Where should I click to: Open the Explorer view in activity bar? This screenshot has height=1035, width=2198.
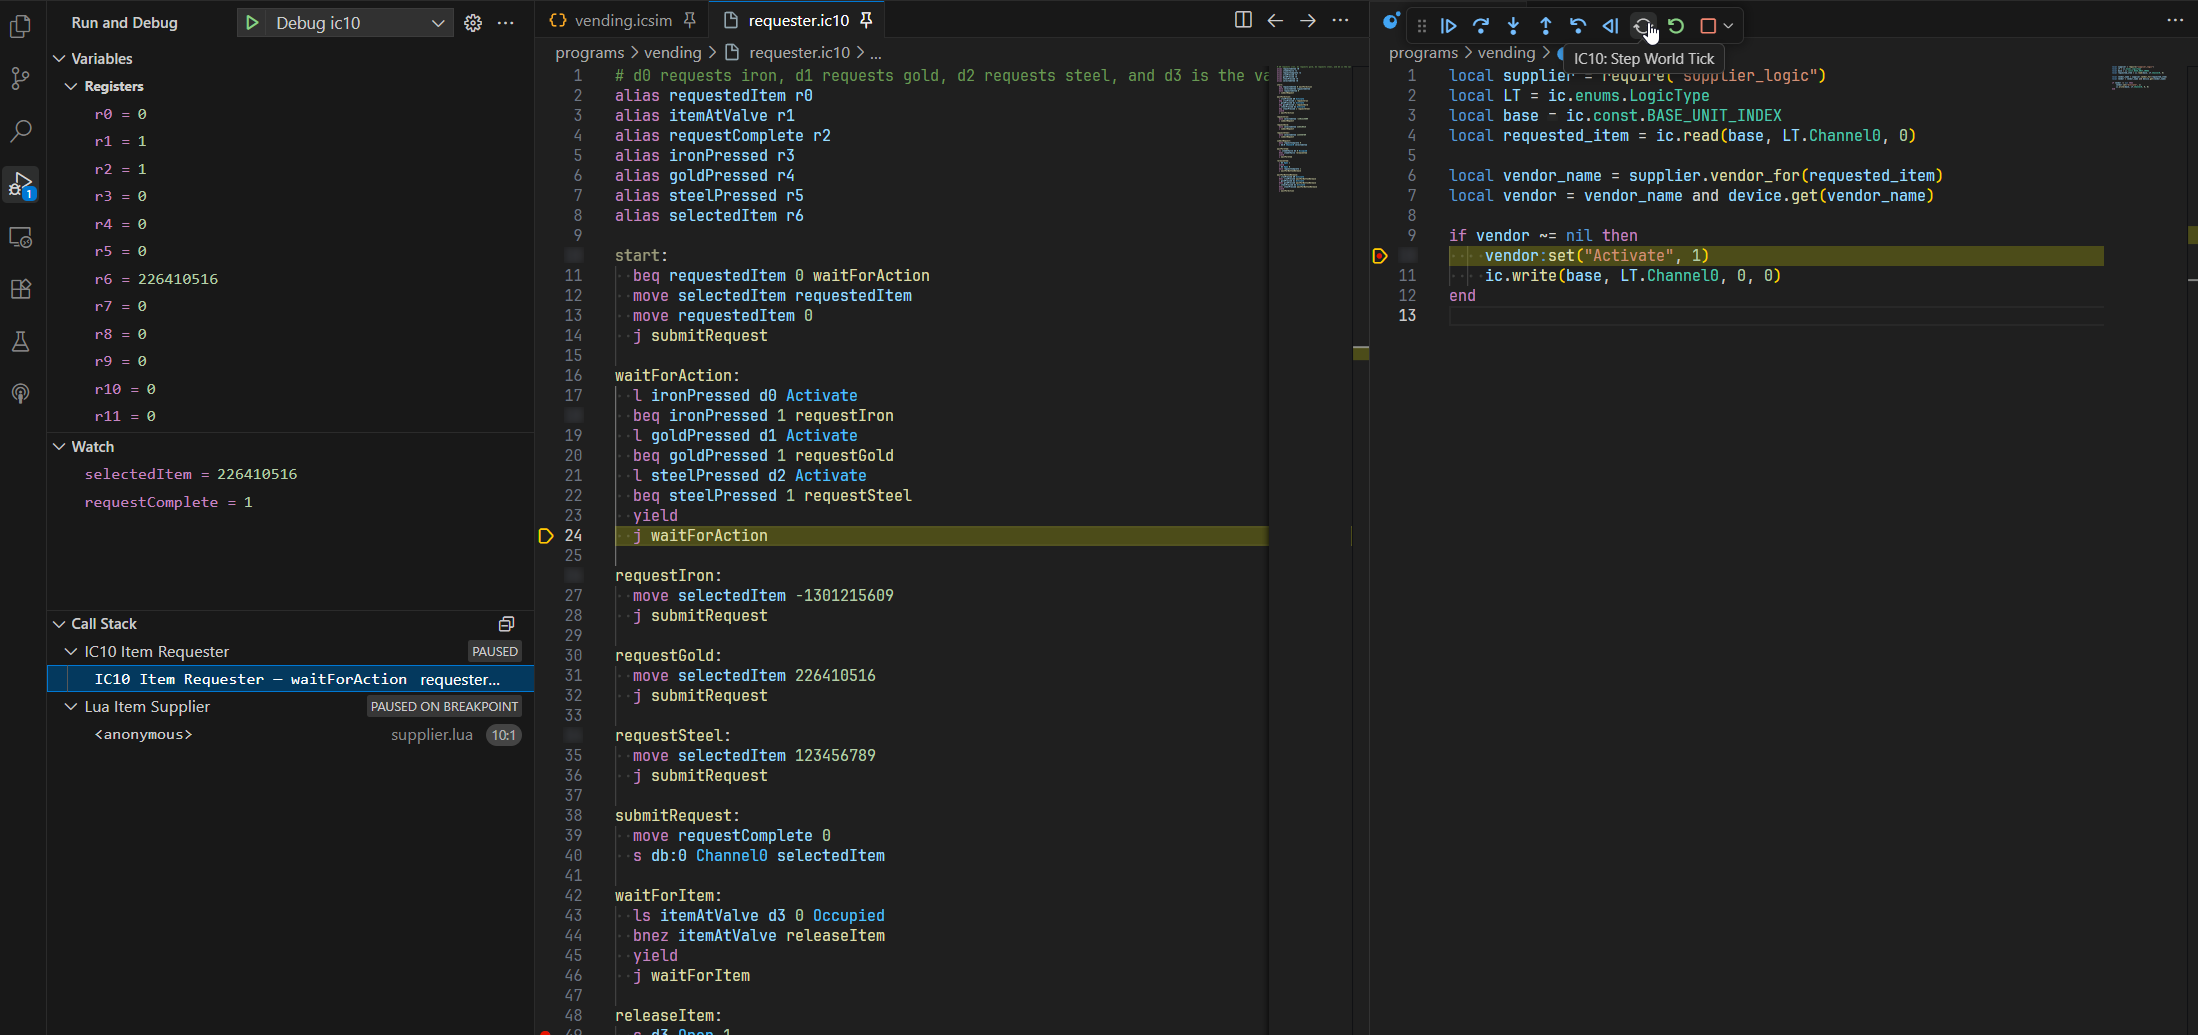click(20, 26)
